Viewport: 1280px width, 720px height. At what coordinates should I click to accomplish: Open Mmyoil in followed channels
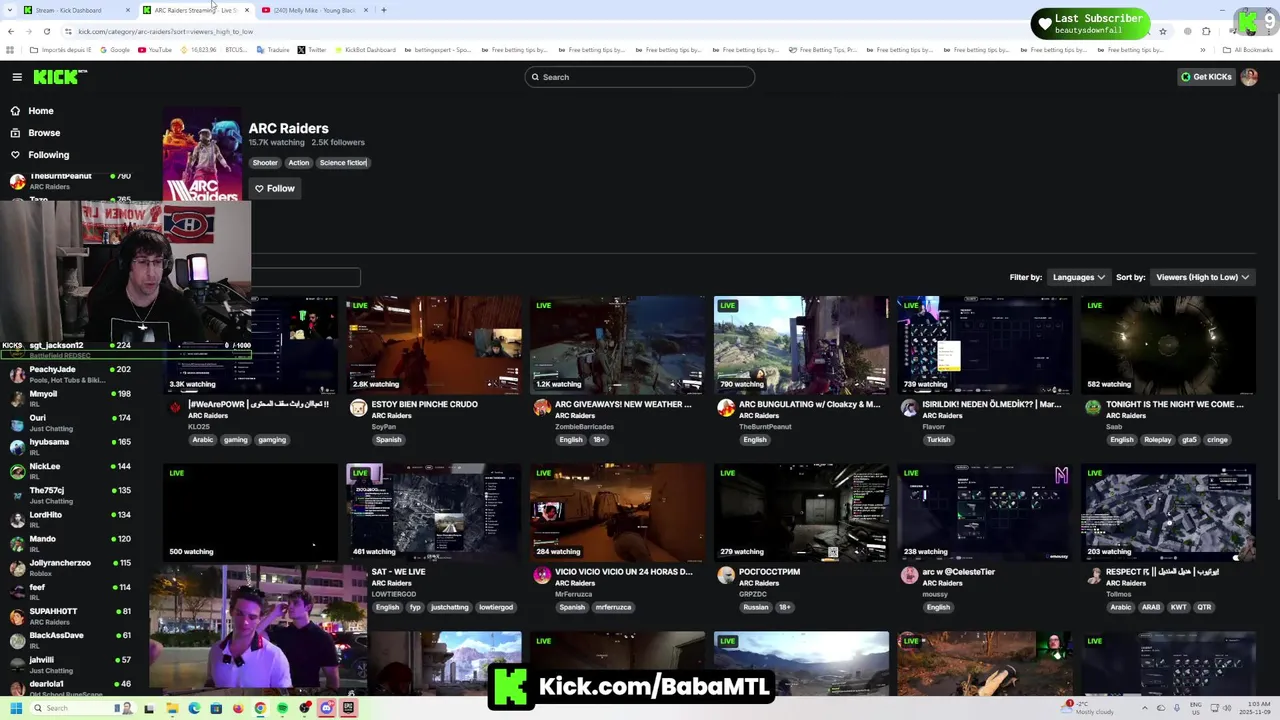point(70,398)
